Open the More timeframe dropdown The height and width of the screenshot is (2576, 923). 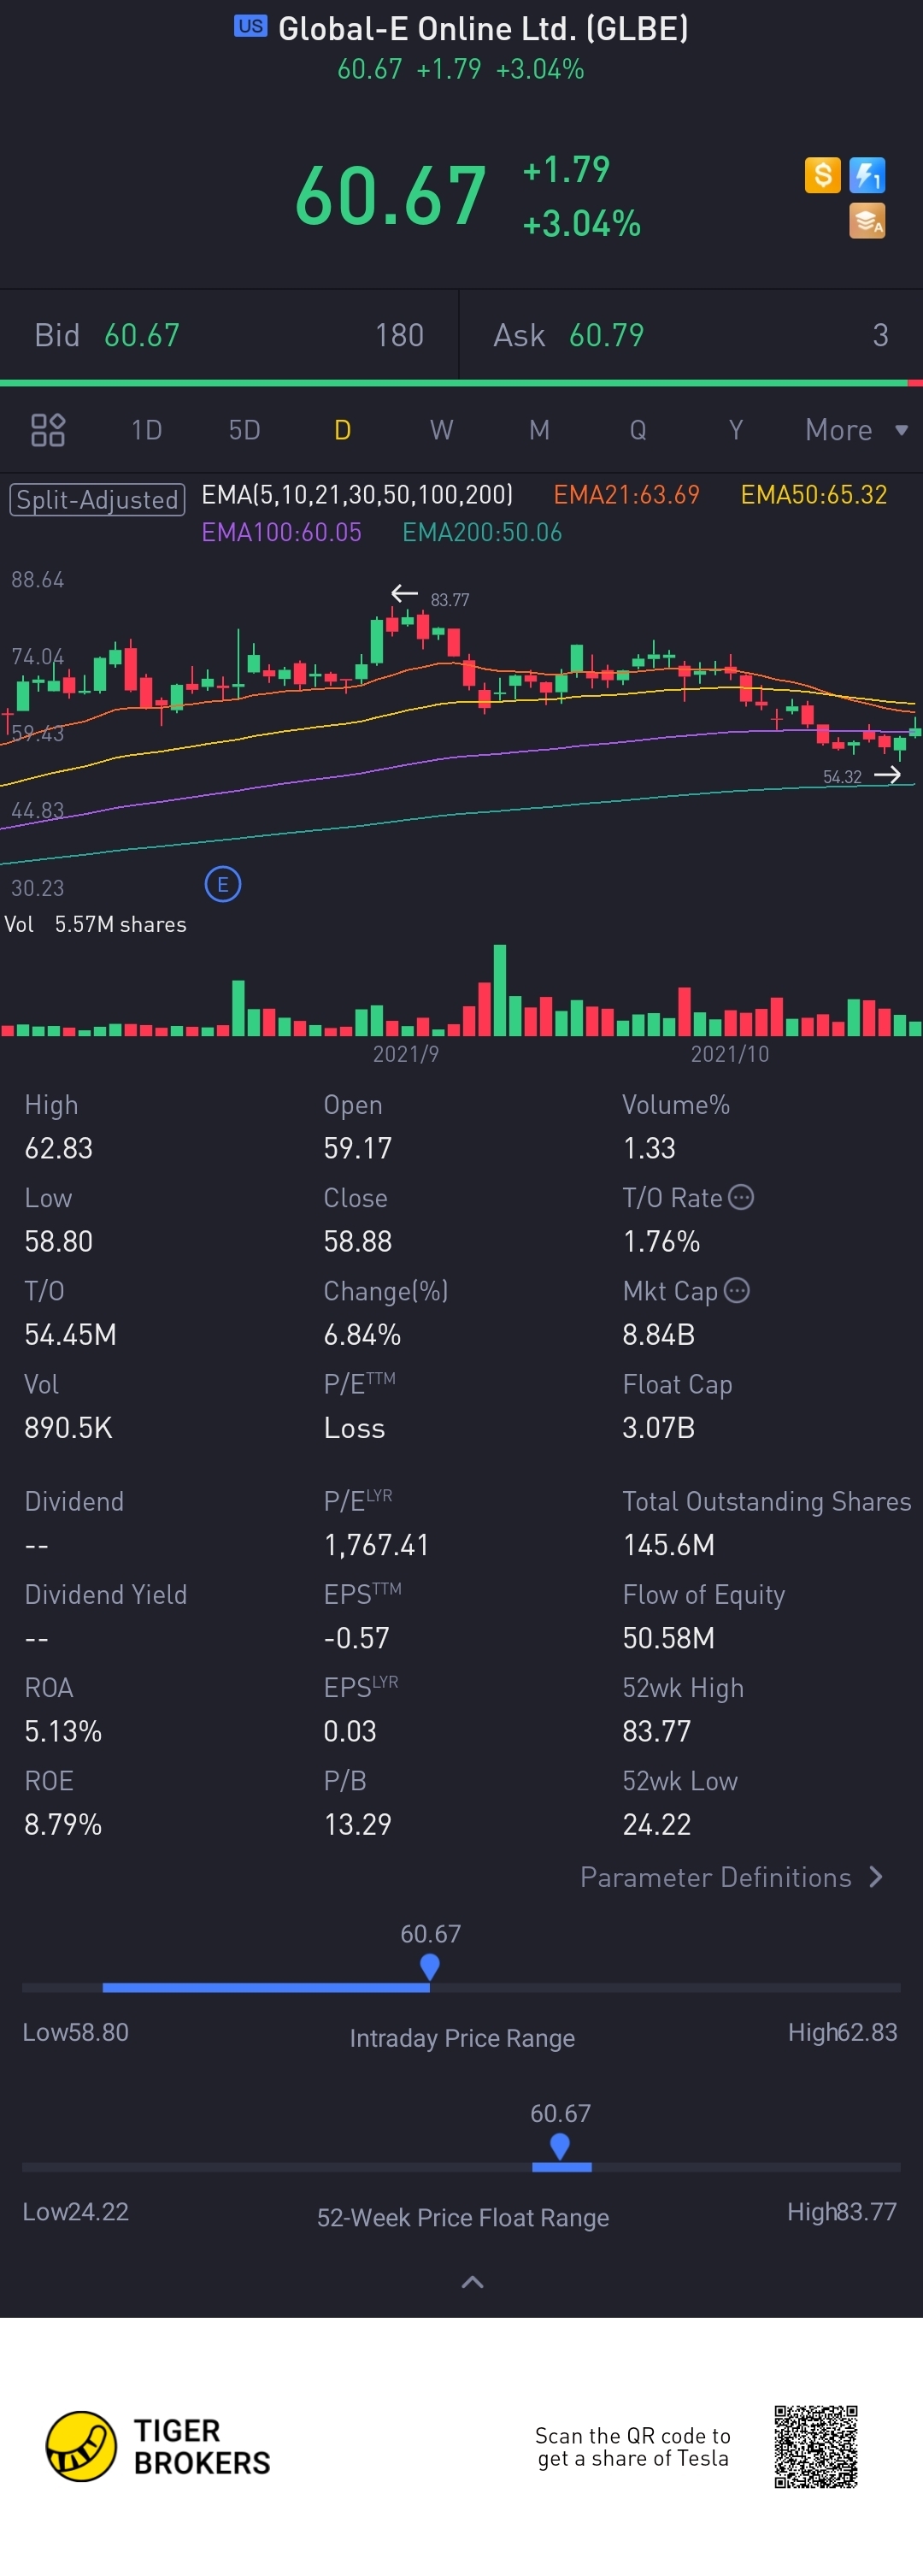pyautogui.click(x=857, y=430)
